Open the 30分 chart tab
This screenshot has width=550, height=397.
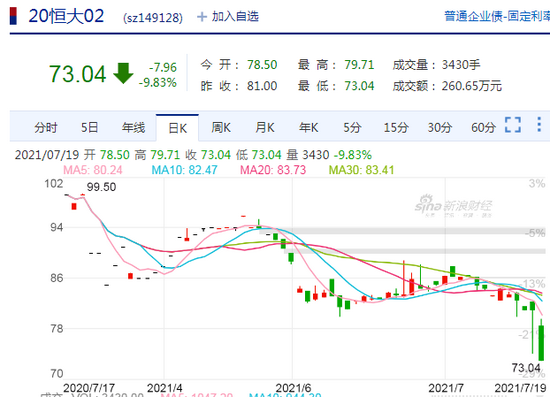[x=440, y=127]
